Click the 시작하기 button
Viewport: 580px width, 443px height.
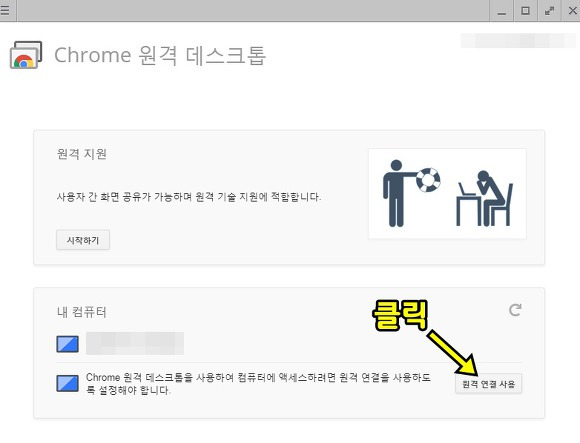(83, 240)
